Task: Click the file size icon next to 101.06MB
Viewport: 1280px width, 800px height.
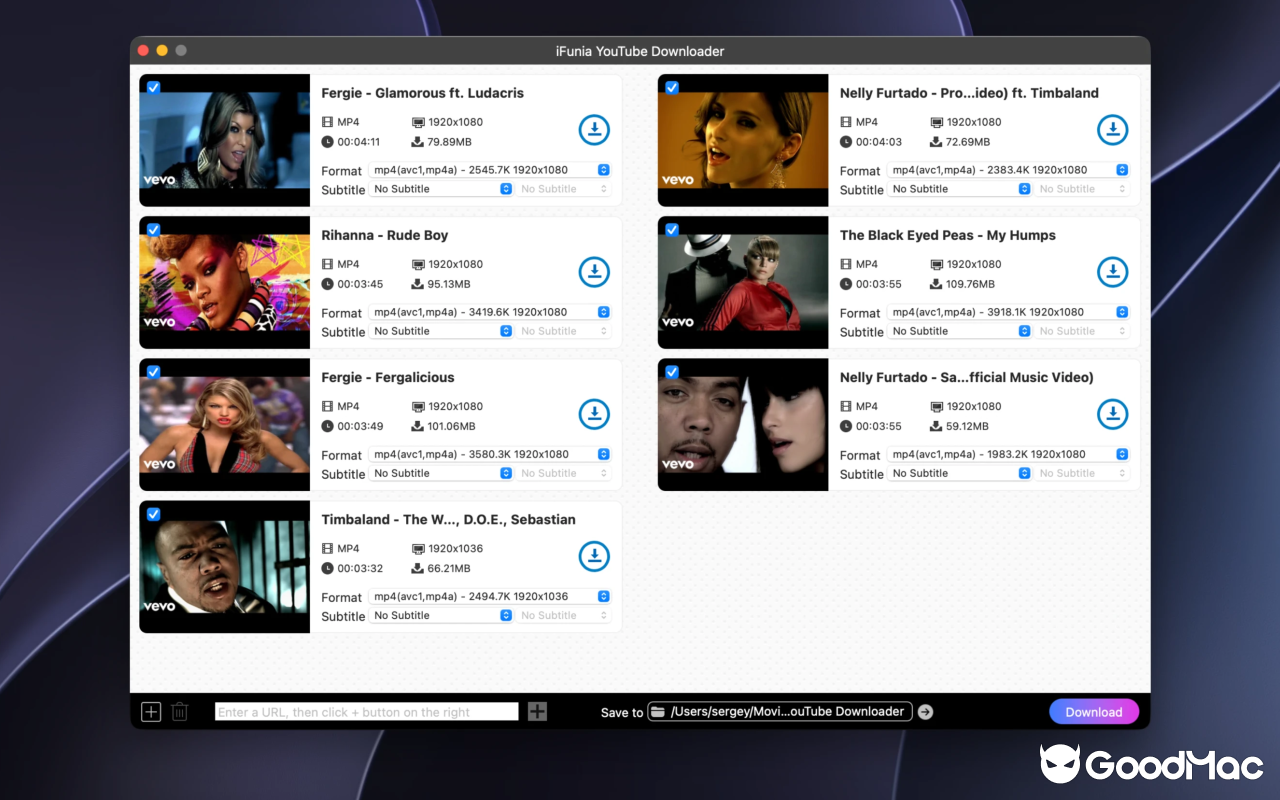Action: point(418,426)
